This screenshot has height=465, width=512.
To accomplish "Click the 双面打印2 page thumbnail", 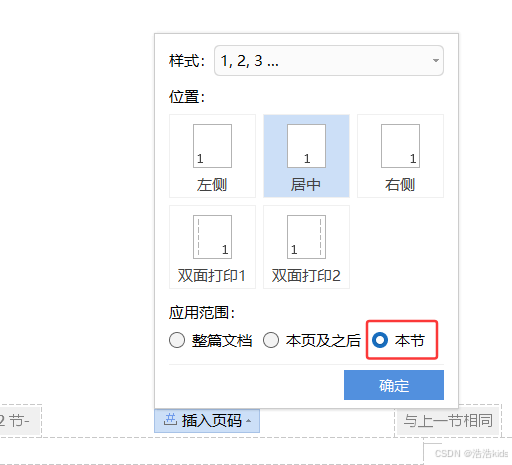I will coord(306,237).
